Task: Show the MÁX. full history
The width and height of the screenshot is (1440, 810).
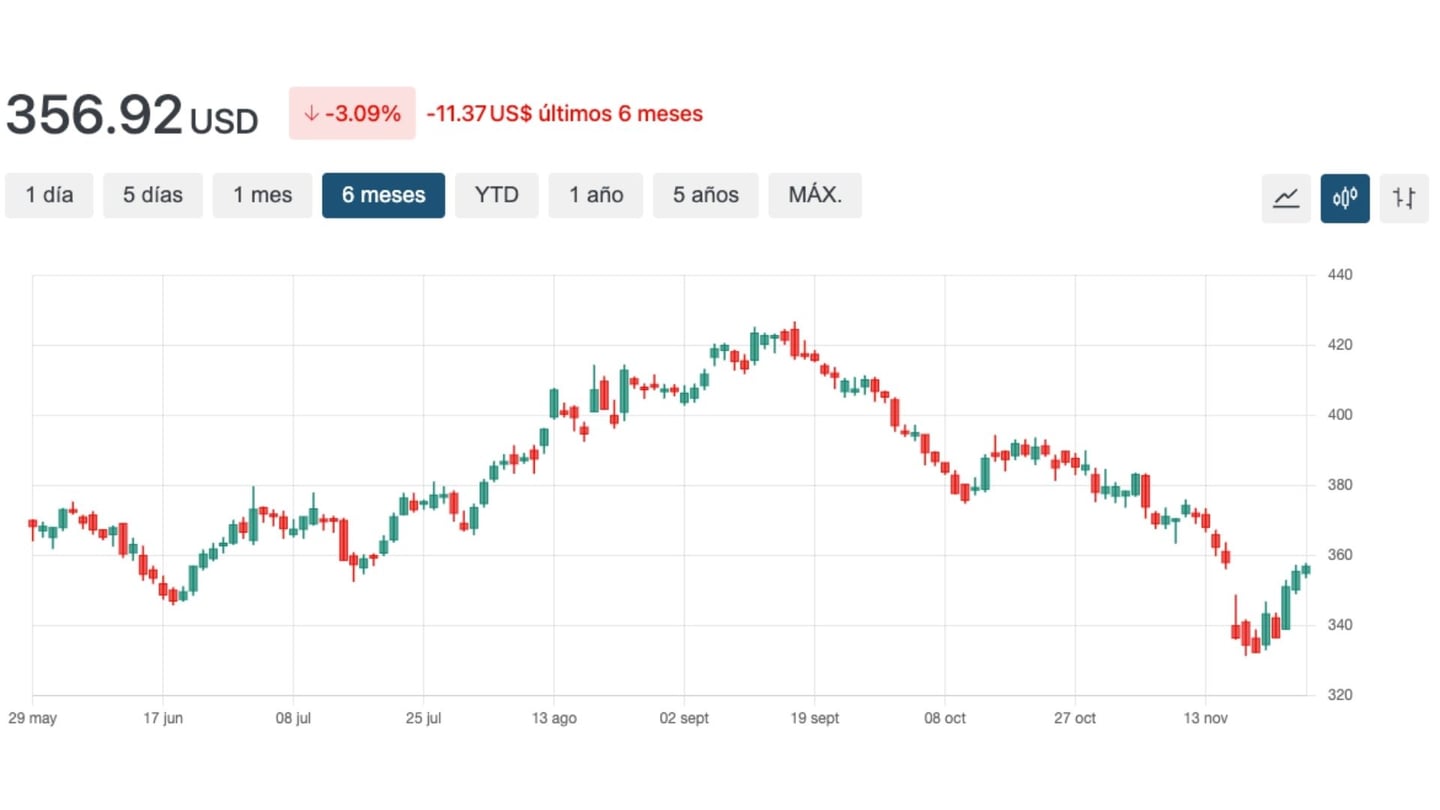Action: (x=815, y=195)
